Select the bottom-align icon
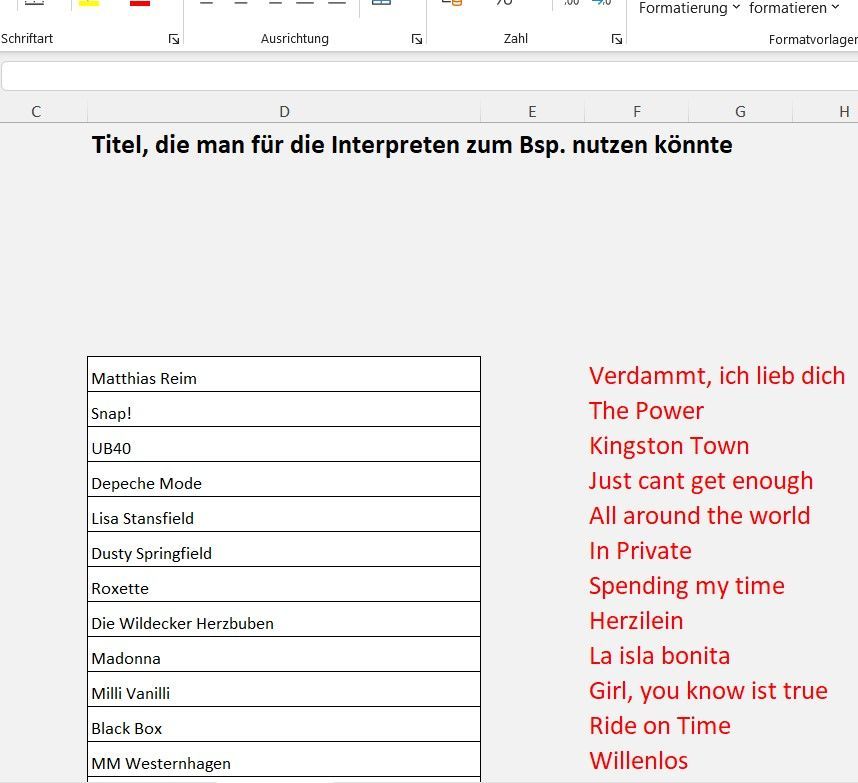Image resolution: width=858 pixels, height=783 pixels. point(275,1)
